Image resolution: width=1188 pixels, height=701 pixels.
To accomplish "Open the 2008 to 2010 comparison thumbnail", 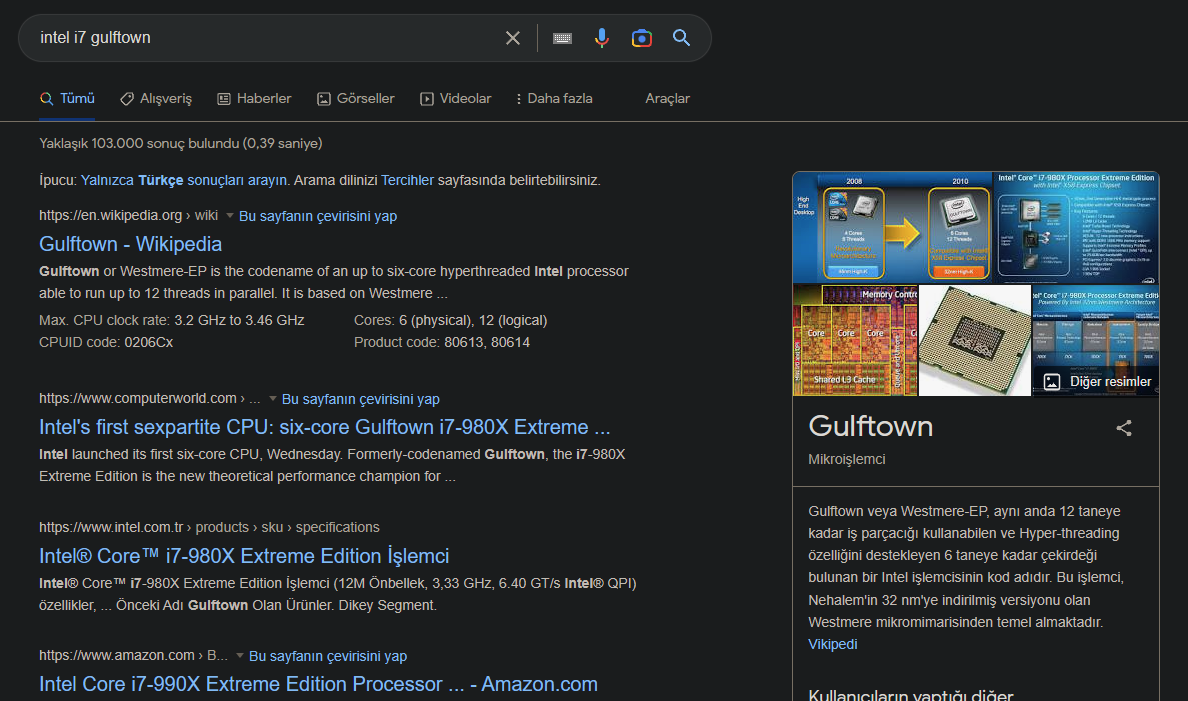I will (893, 227).
